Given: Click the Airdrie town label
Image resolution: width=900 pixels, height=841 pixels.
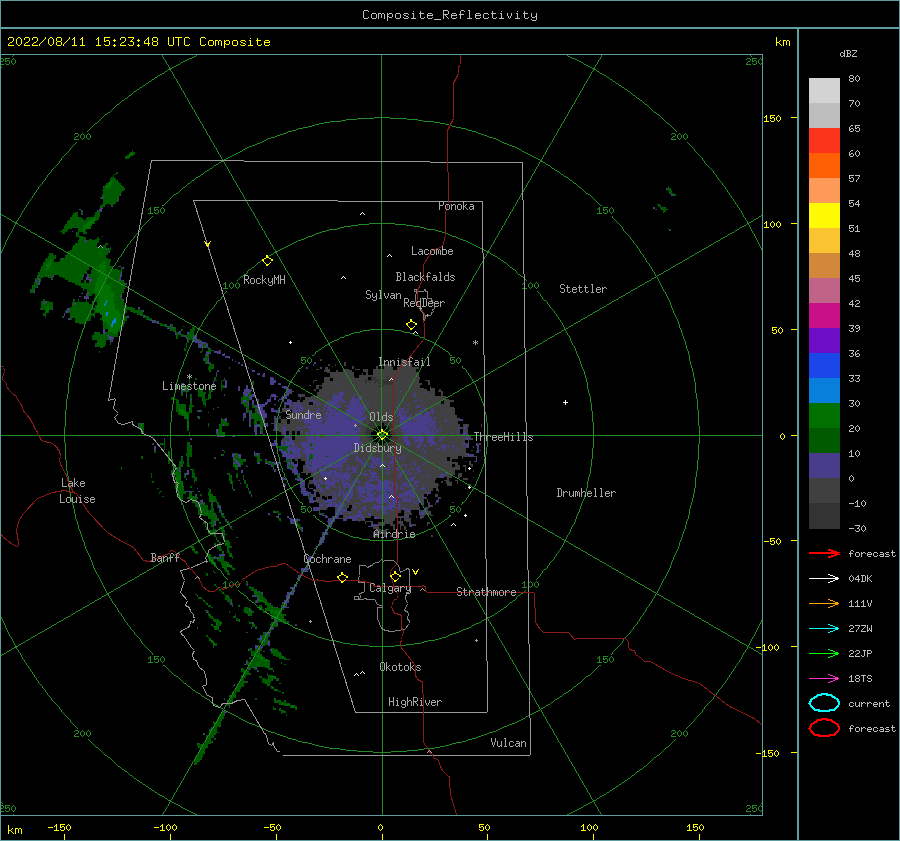Looking at the screenshot, I should (x=394, y=534).
